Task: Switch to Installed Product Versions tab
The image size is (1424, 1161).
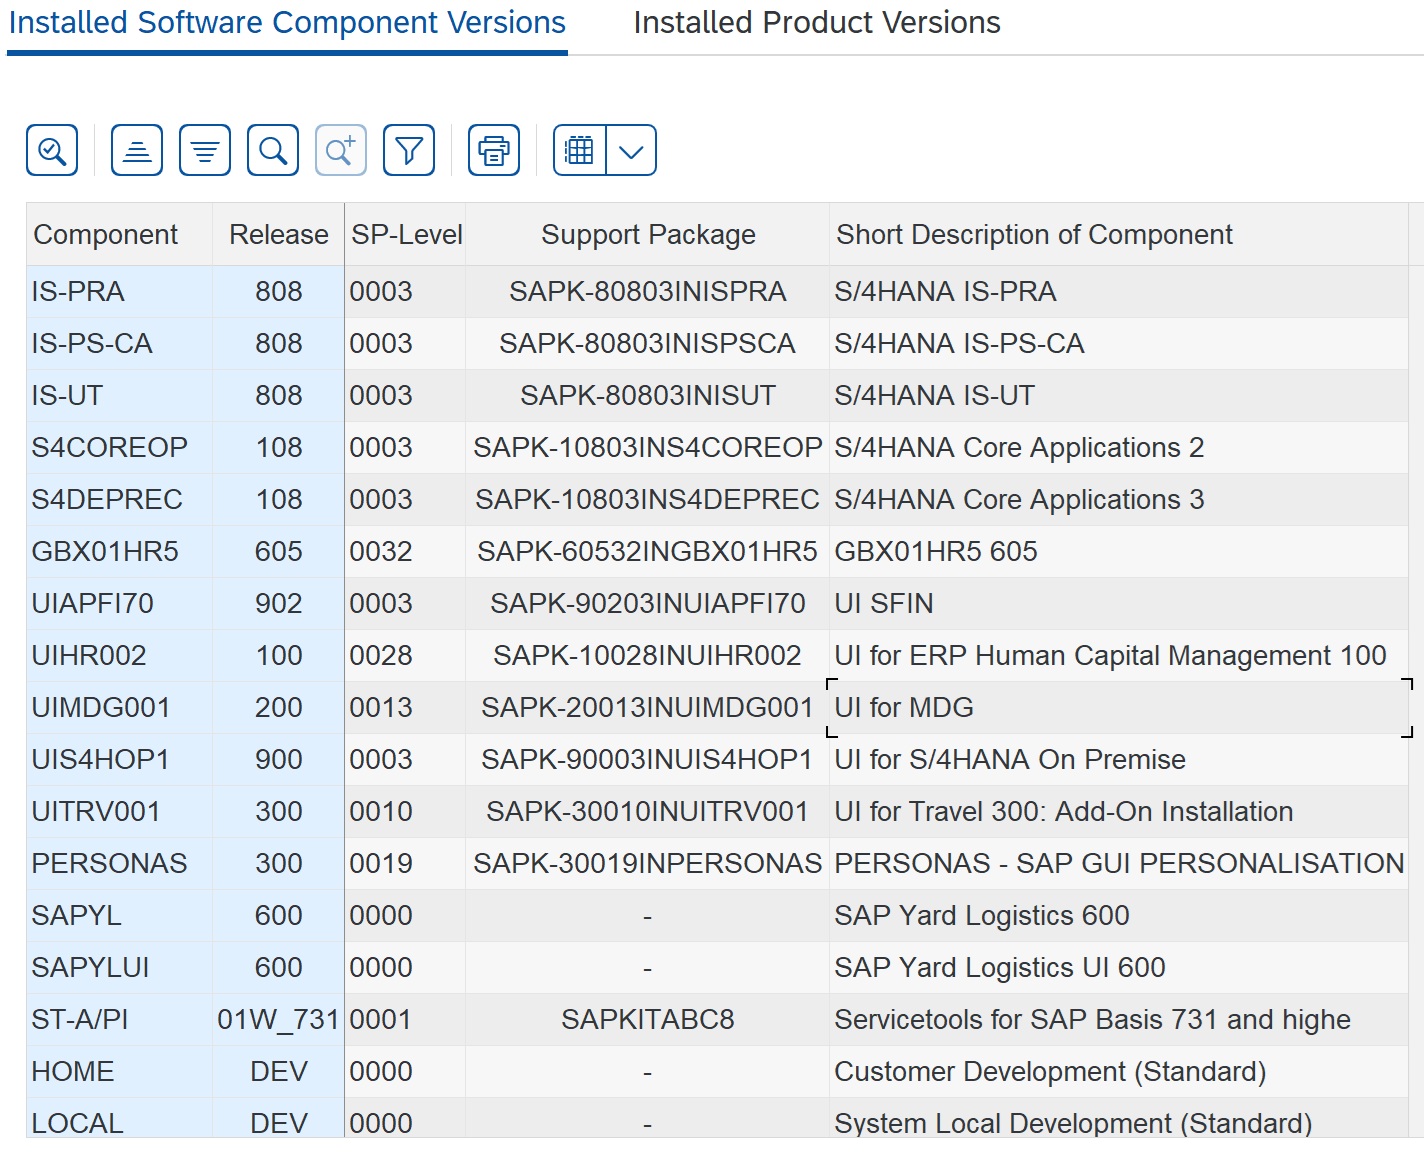Action: (x=817, y=22)
